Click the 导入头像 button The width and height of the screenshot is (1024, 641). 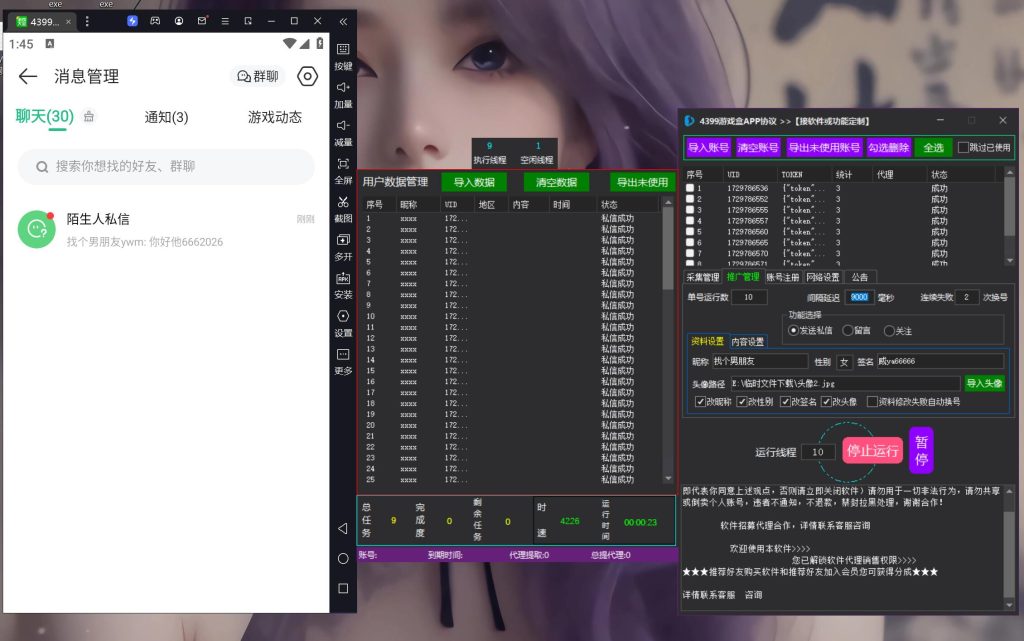tap(984, 383)
